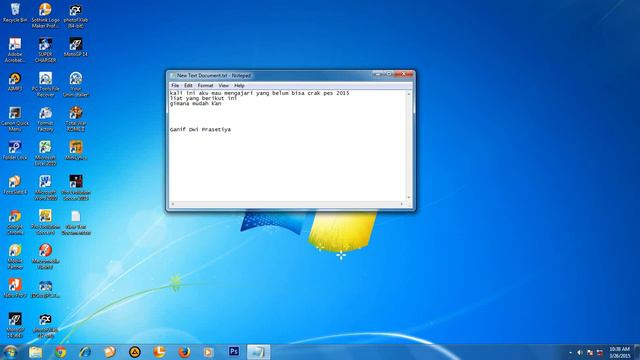The height and width of the screenshot is (360, 640).
Task: Click Notepad horizontal scrollbar right arrow
Action: (402, 204)
